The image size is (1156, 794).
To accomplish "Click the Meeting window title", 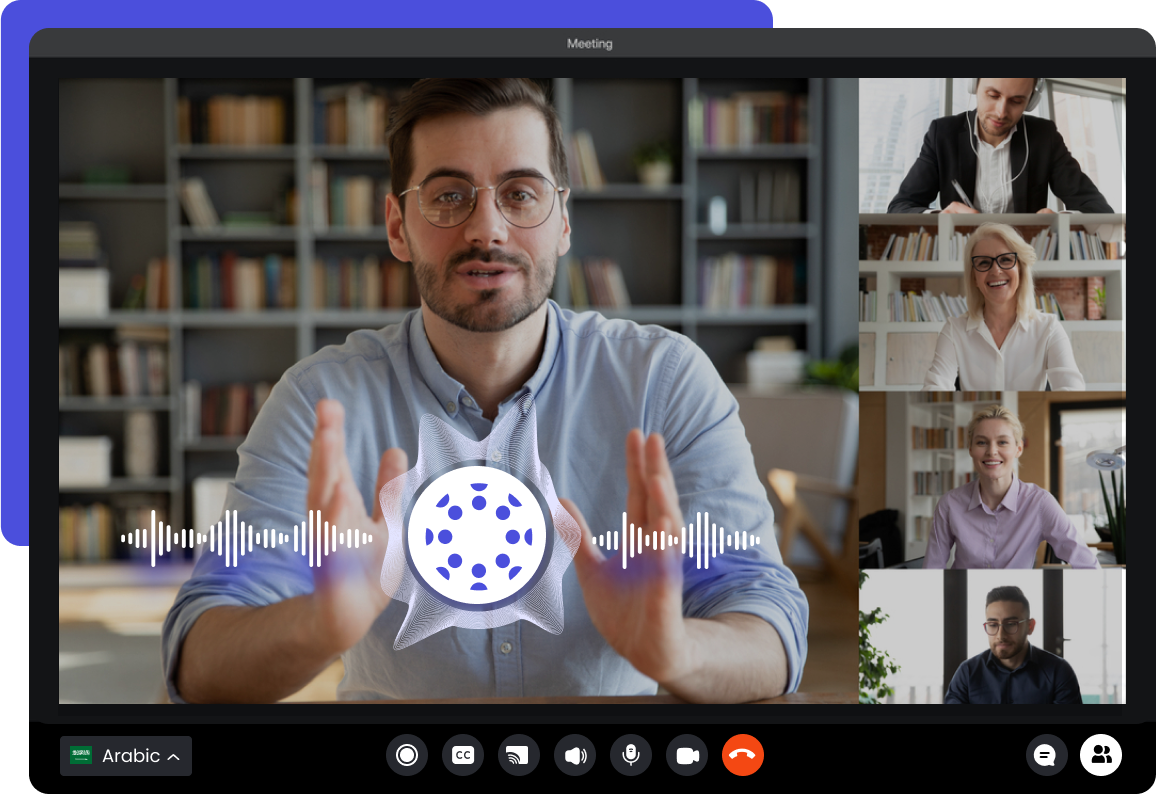I will point(589,43).
